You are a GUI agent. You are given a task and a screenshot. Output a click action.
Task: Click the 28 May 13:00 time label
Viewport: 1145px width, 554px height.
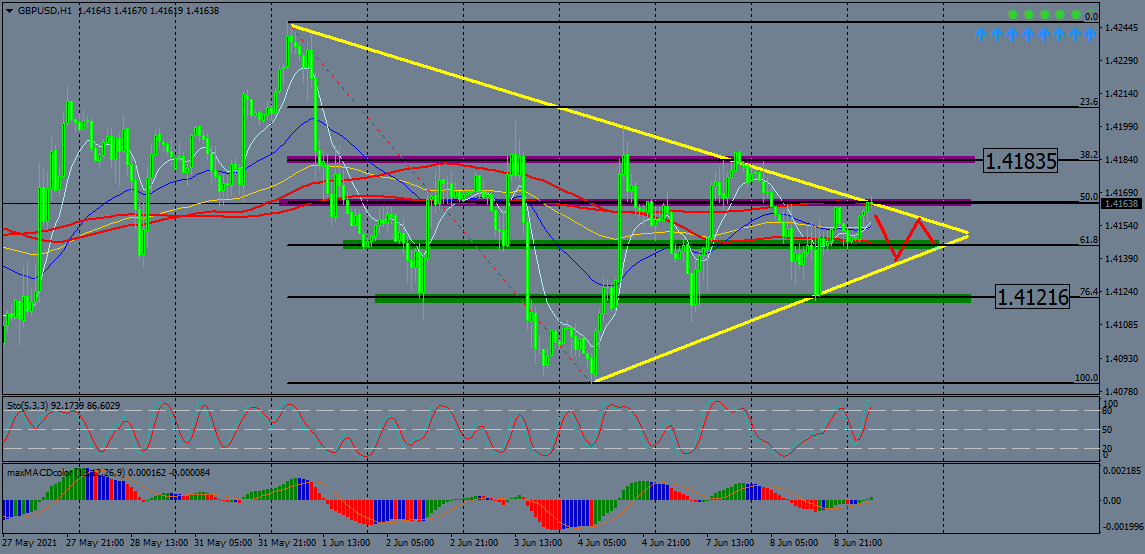click(x=158, y=544)
